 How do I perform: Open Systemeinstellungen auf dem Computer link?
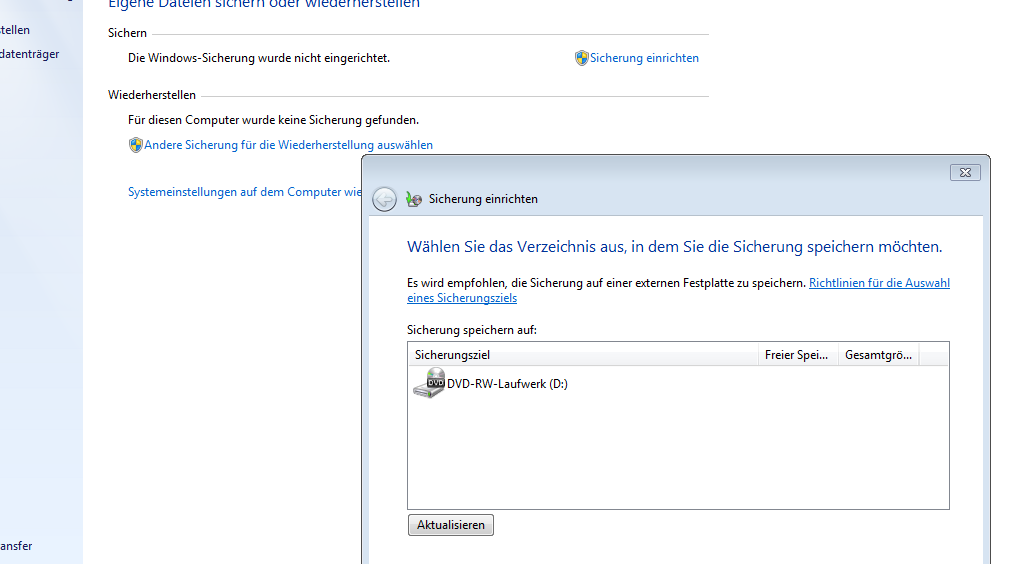point(244,192)
